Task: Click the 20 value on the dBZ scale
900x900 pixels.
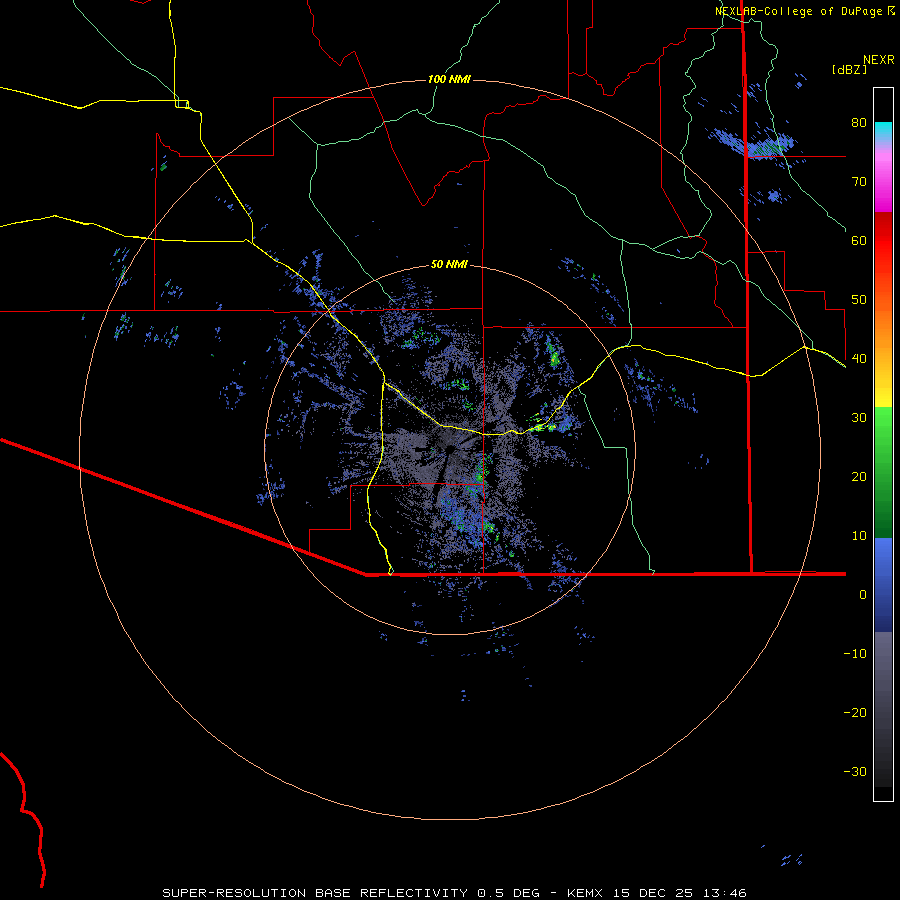Action: pyautogui.click(x=859, y=477)
